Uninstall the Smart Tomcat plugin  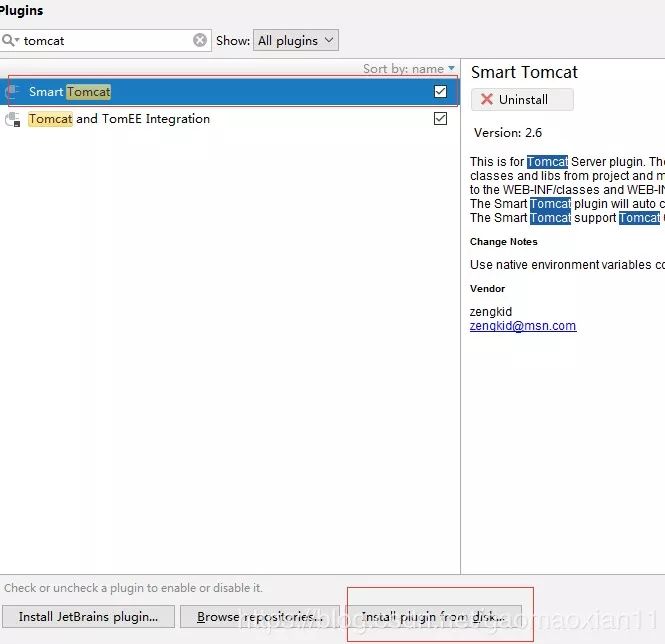522,100
